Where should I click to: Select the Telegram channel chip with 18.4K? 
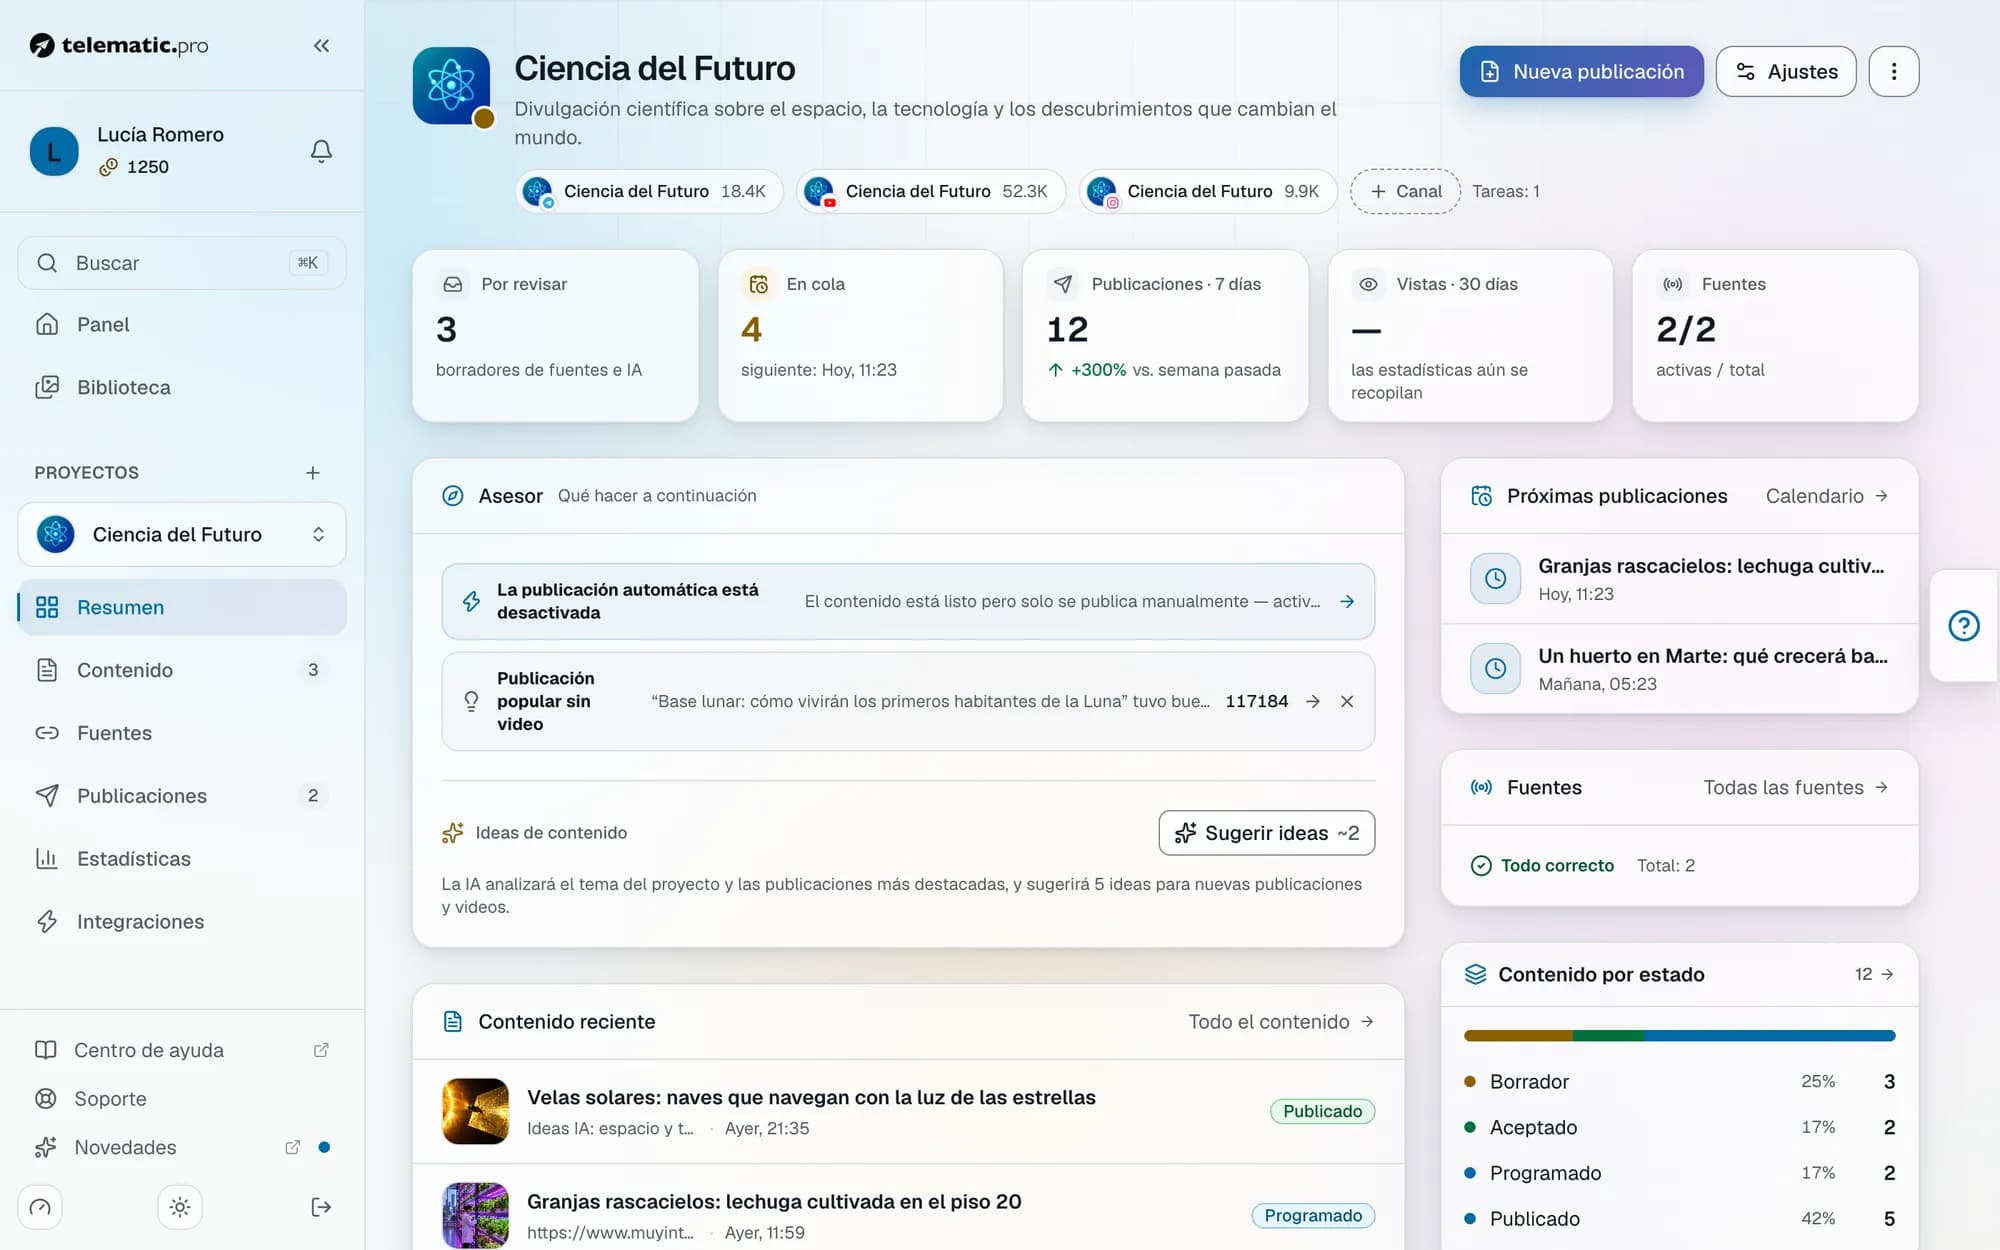[x=649, y=191]
